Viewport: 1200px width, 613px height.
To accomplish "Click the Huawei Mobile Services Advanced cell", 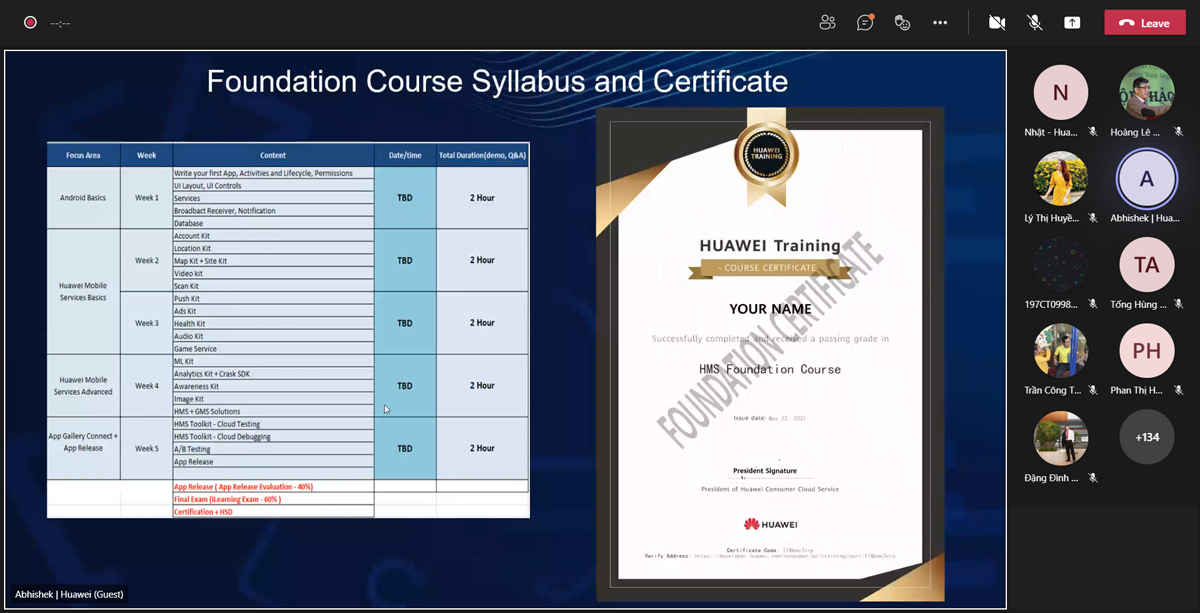I will 83,386.
